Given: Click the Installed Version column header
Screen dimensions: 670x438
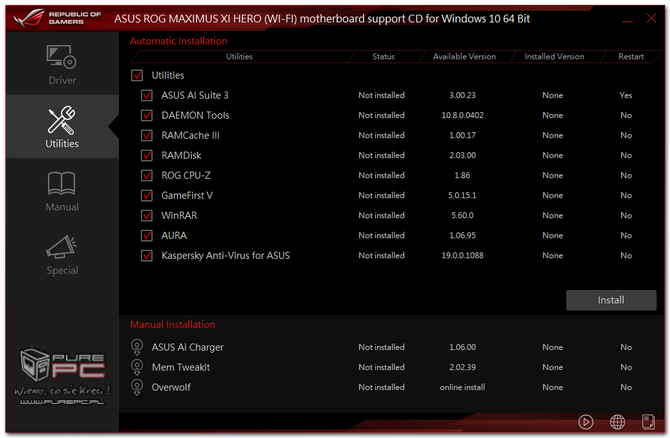Looking at the screenshot, I should point(554,56).
